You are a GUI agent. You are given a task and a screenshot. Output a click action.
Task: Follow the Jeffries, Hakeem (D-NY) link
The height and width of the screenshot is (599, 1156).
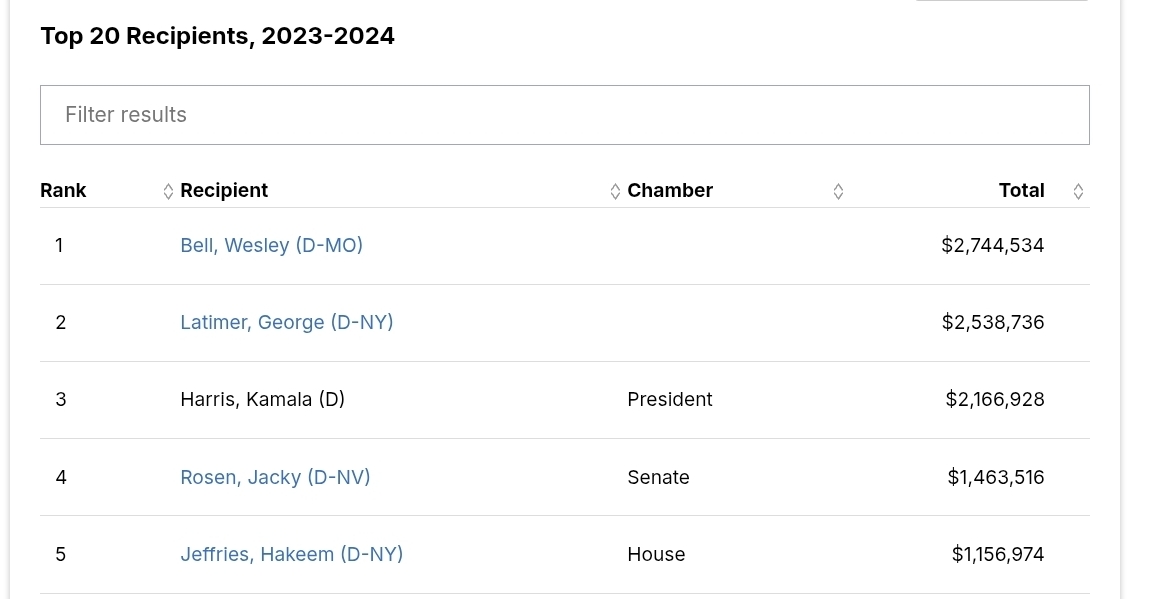click(292, 554)
